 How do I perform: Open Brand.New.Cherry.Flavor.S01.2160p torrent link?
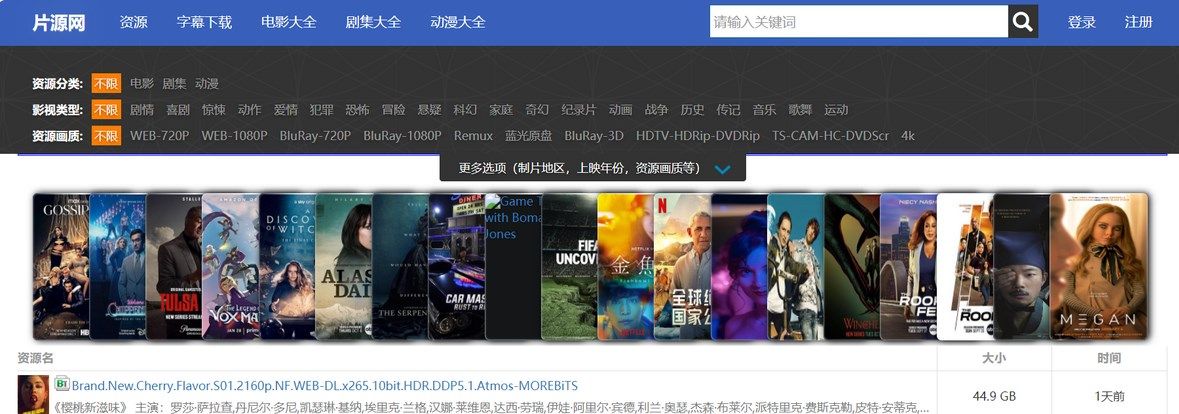pyautogui.click(x=325, y=385)
